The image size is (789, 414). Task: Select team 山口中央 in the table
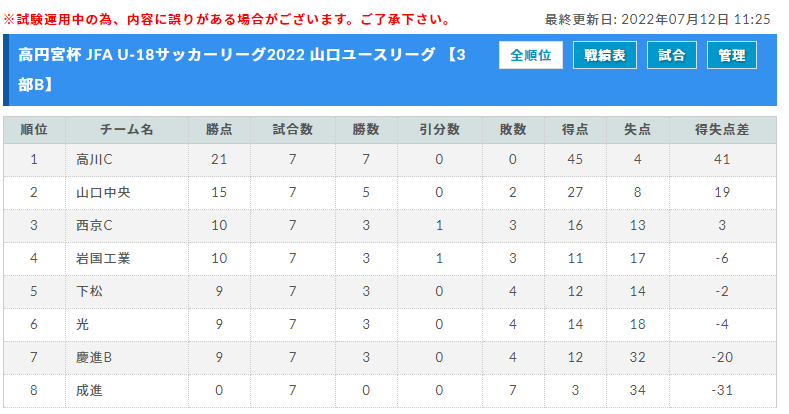click(x=103, y=193)
